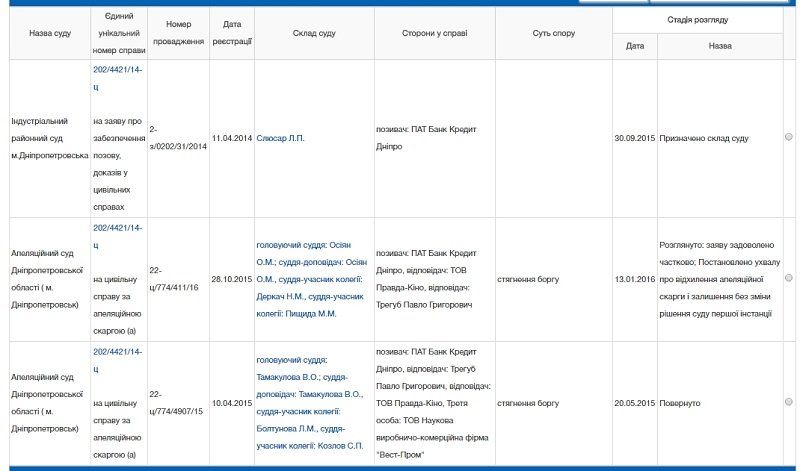The height and width of the screenshot is (471, 800).
Task: Click the Суть спору column header
Action: (553, 33)
